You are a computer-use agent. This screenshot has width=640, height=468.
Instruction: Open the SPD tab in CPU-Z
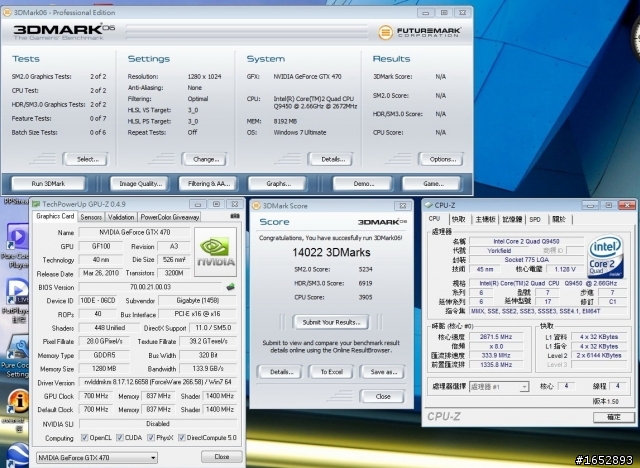(535, 220)
